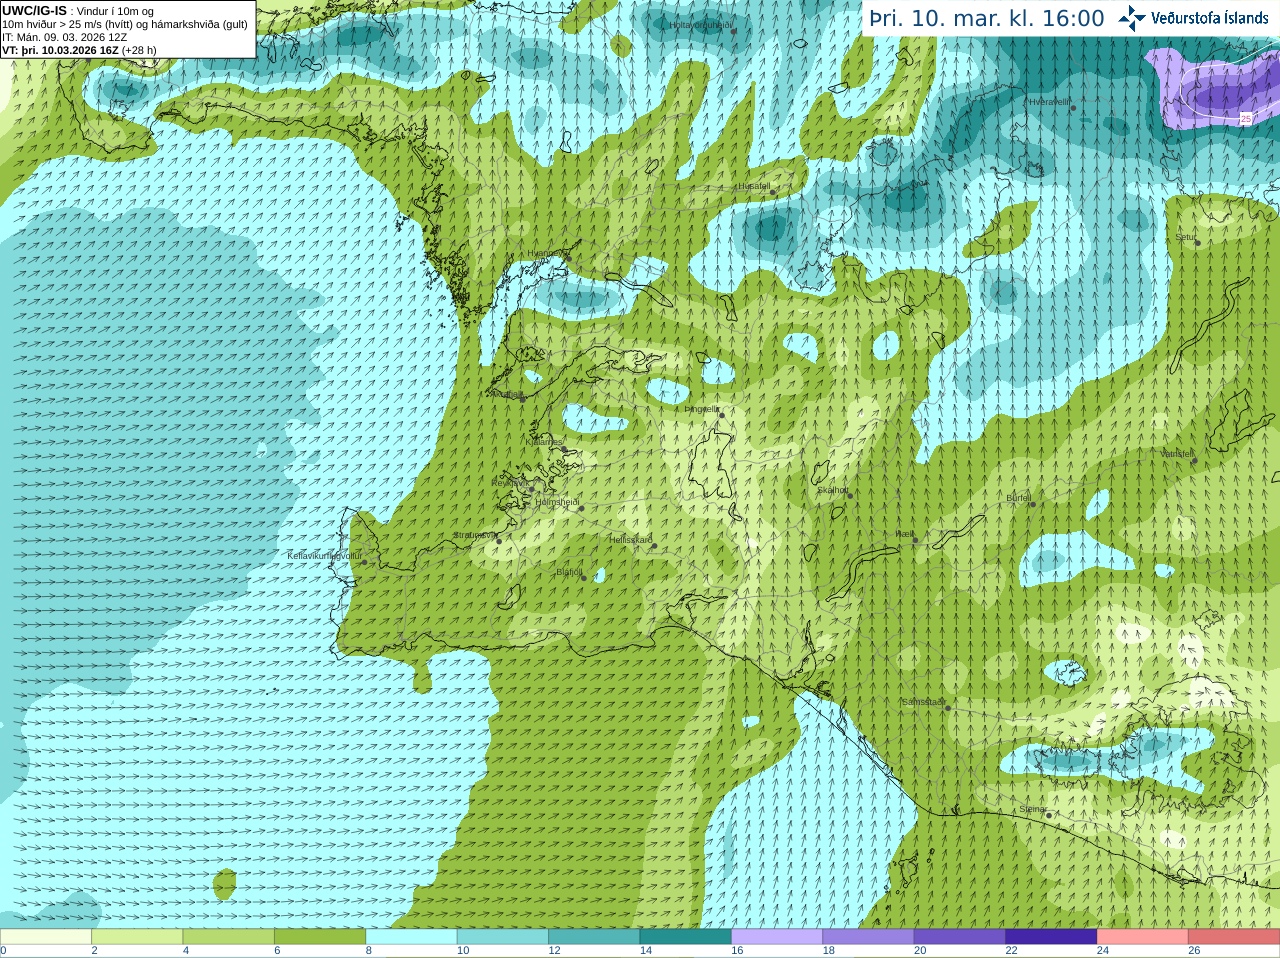Click the 16–18 m/s lavender legend swatch
Screen dimensions: 1280x958
(x=777, y=937)
